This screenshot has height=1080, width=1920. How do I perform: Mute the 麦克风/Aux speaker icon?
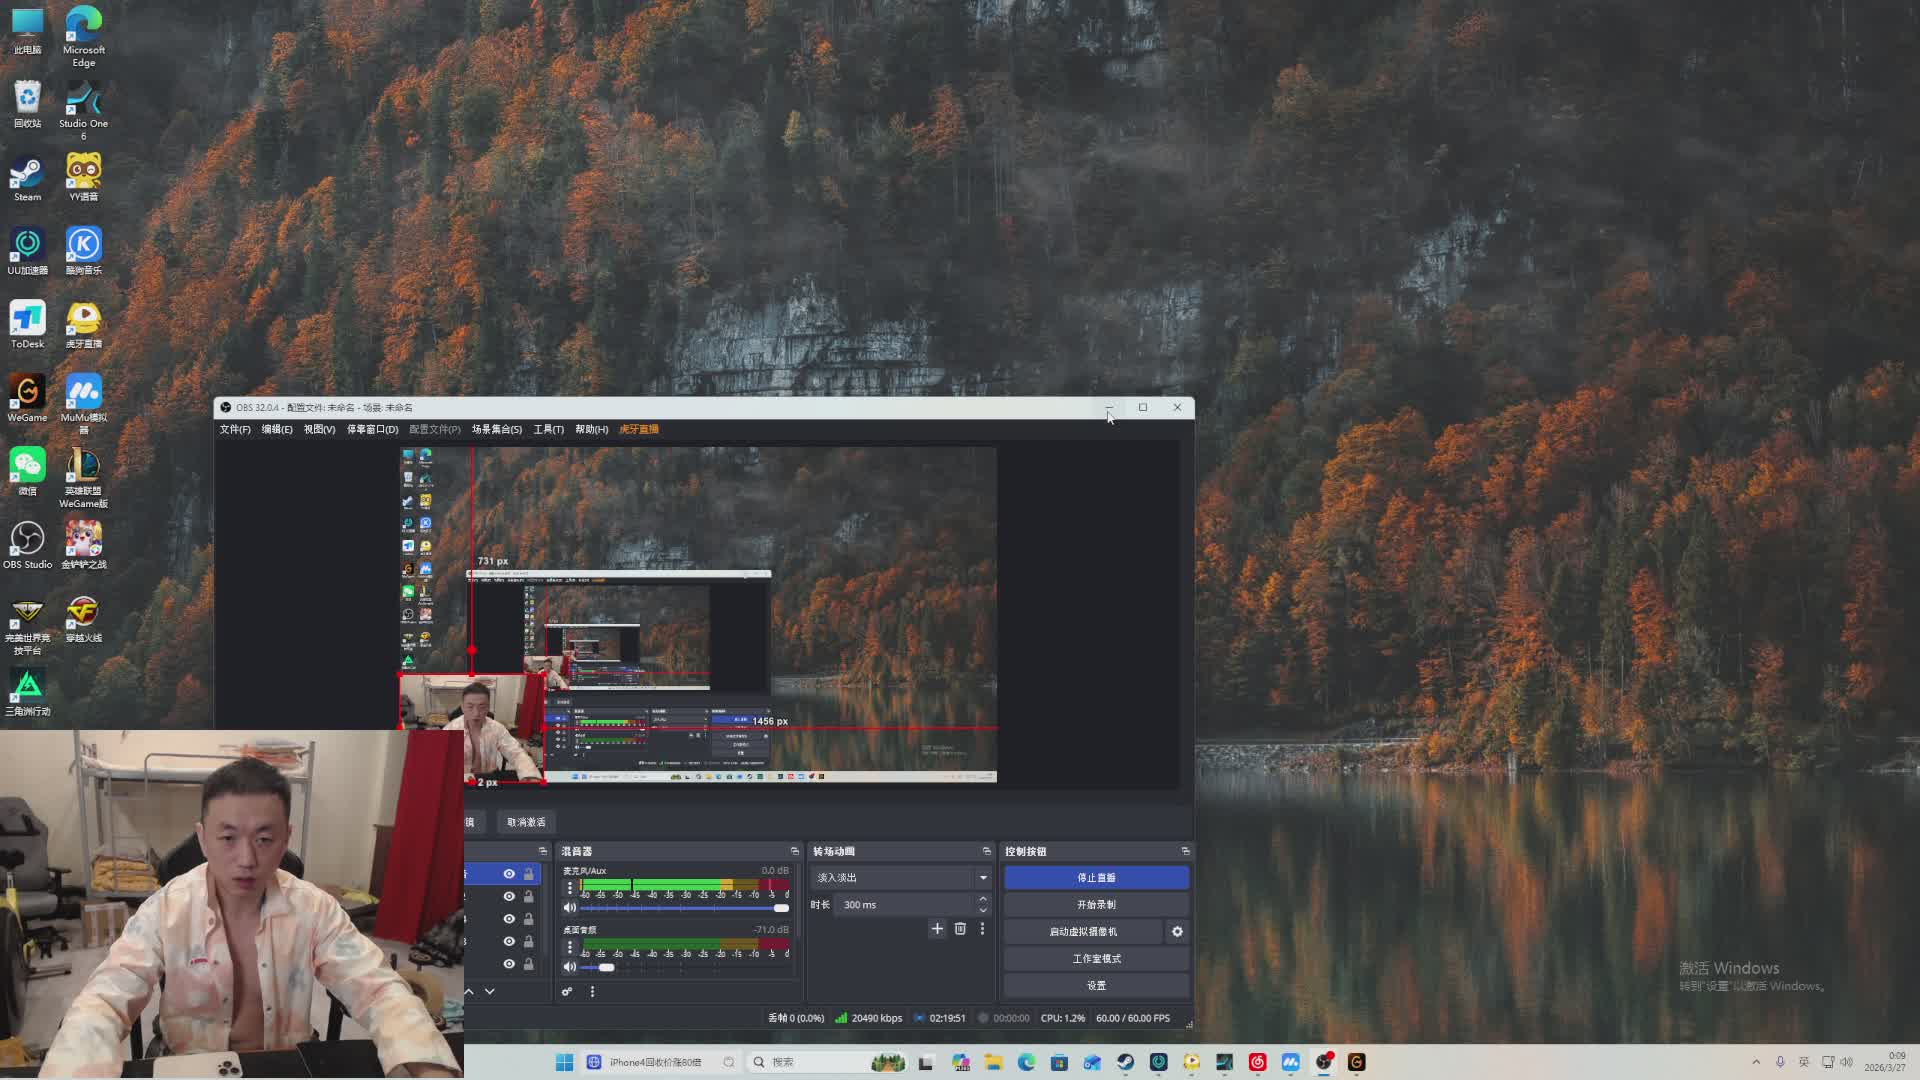tap(570, 908)
